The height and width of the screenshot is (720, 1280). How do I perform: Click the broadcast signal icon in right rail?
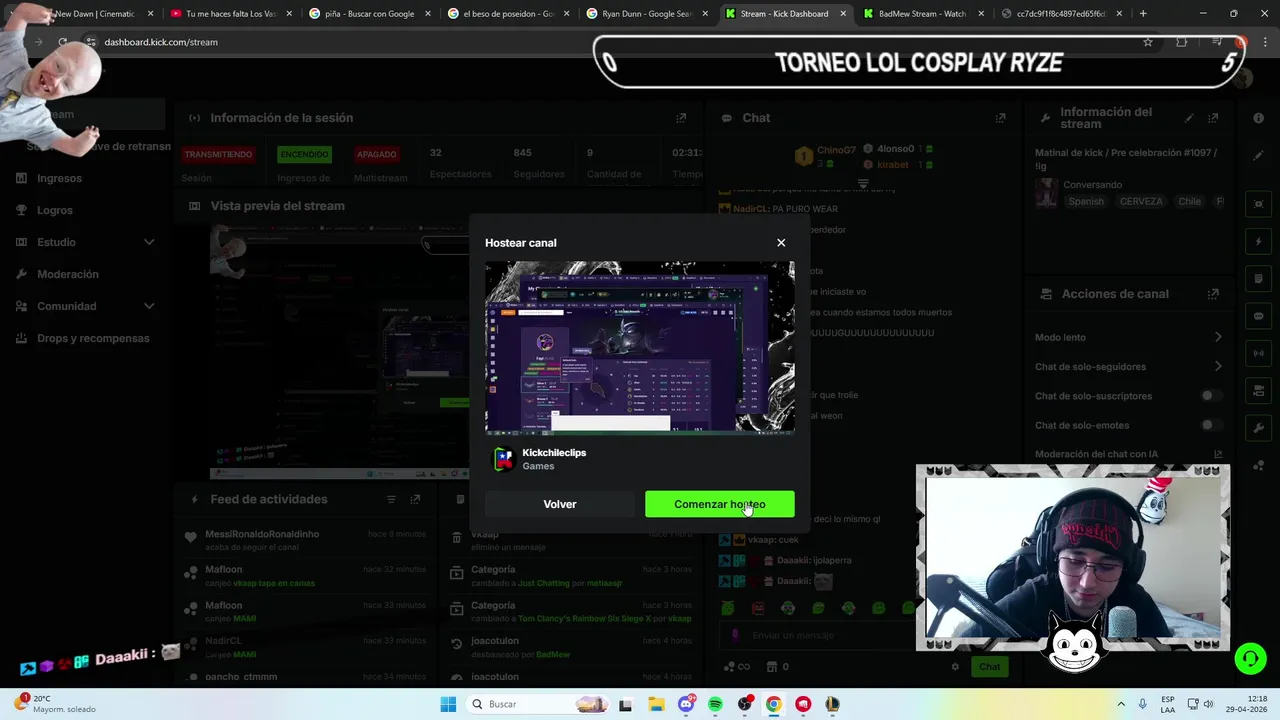pos(1258,353)
